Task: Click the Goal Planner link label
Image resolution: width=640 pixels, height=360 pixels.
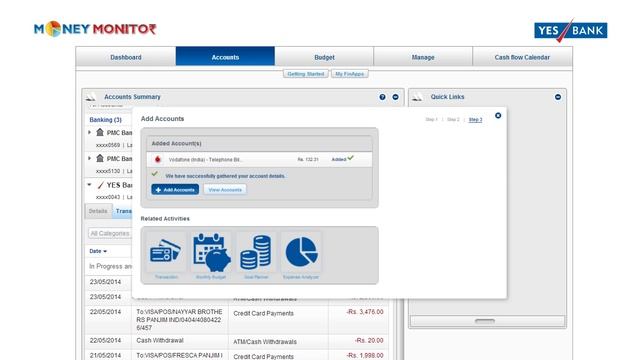Action: pos(256,277)
